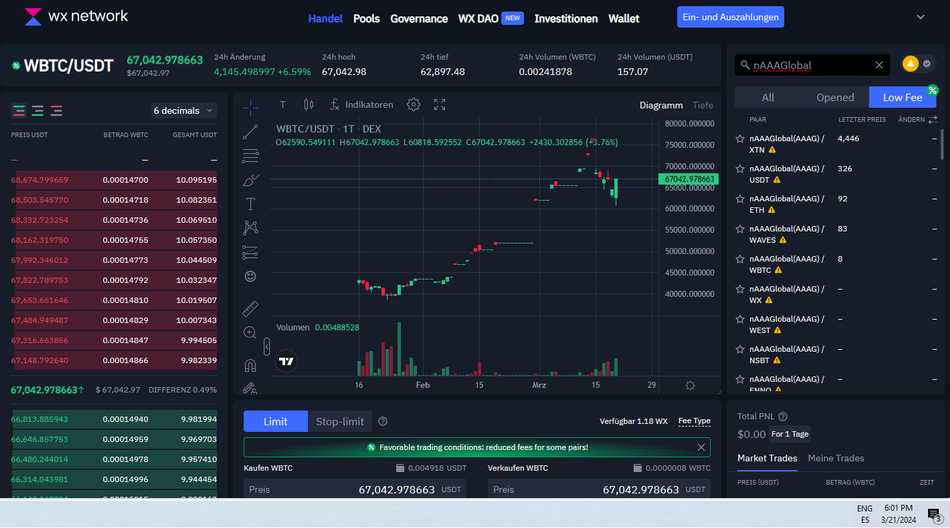Screen dimensions: 950x528
Task: Open the For 1 Tage period selector
Action: coord(789,434)
